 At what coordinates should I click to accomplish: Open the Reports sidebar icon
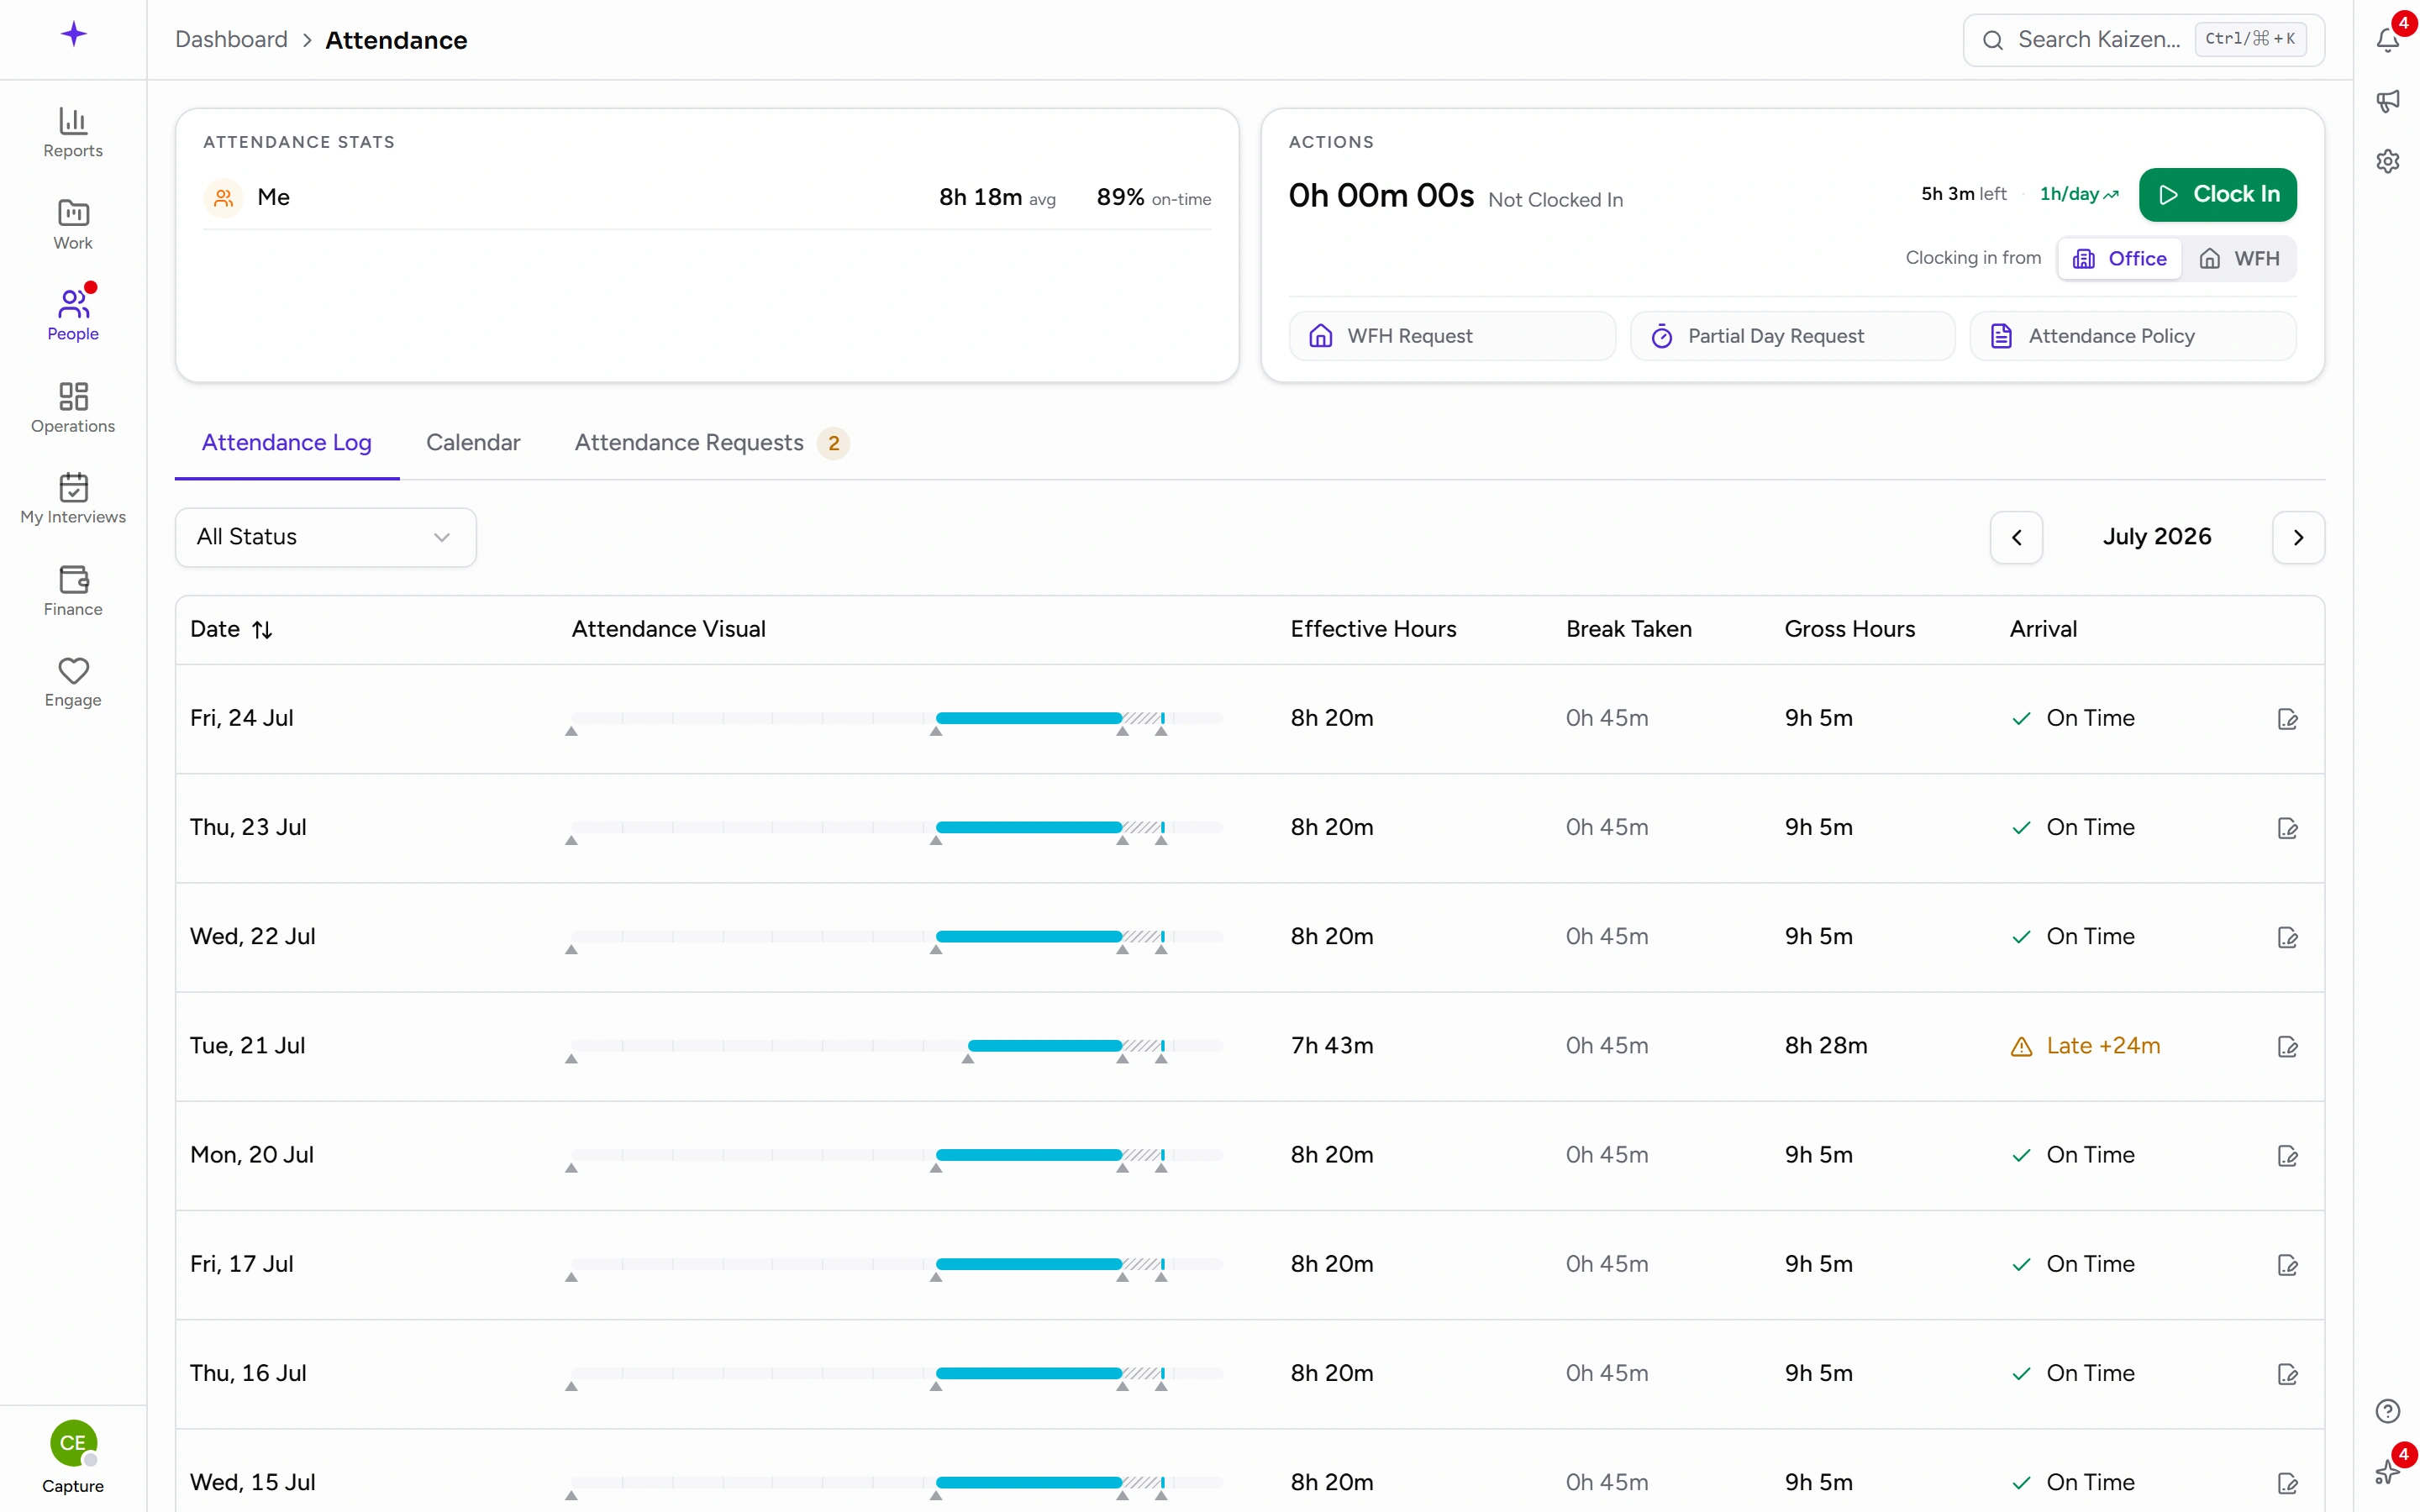(x=73, y=121)
